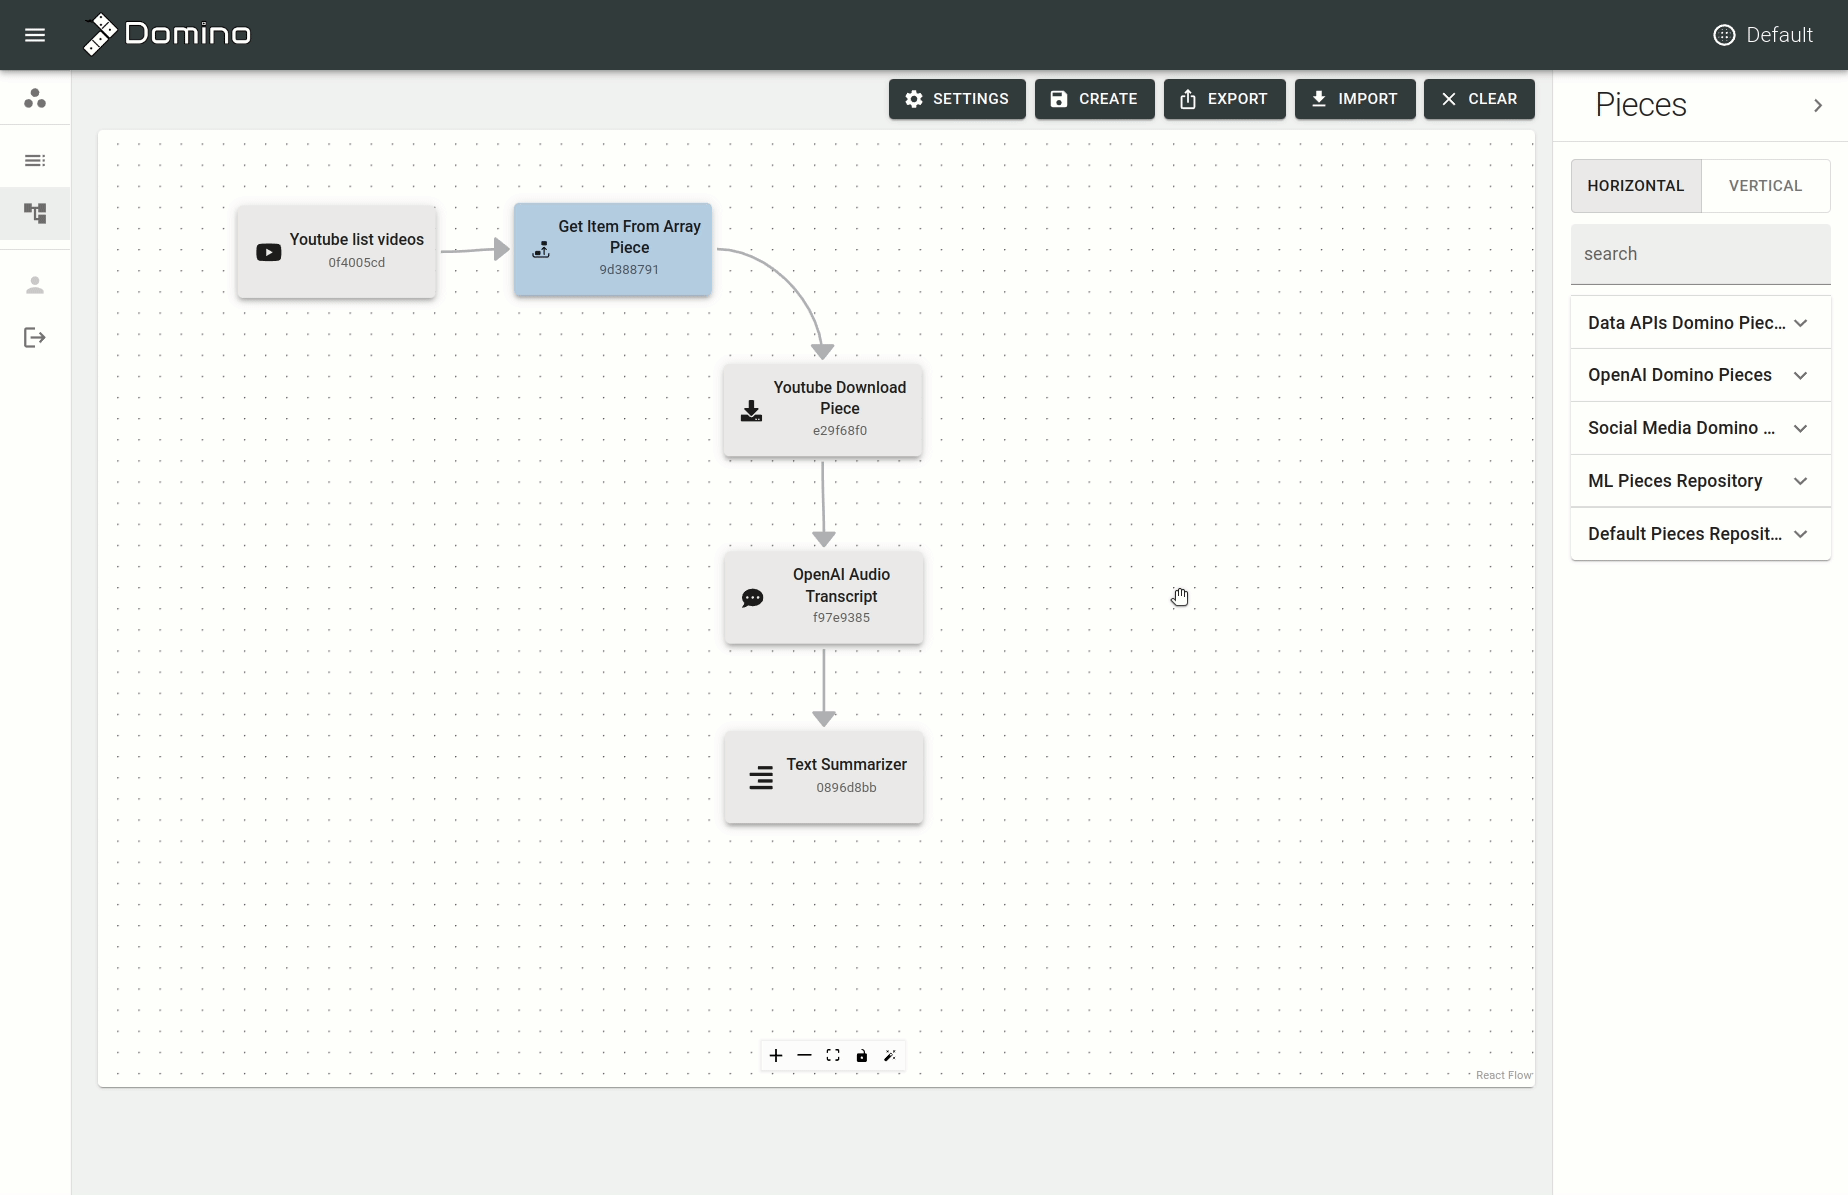Screen dimensions: 1848x1195
Task: Select the Text Summarizer node
Action: (x=823, y=777)
